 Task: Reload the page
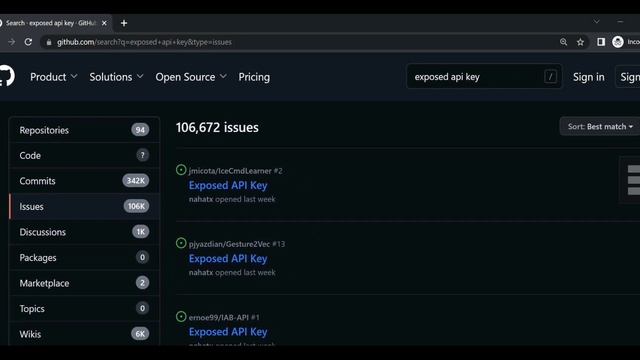(x=28, y=42)
